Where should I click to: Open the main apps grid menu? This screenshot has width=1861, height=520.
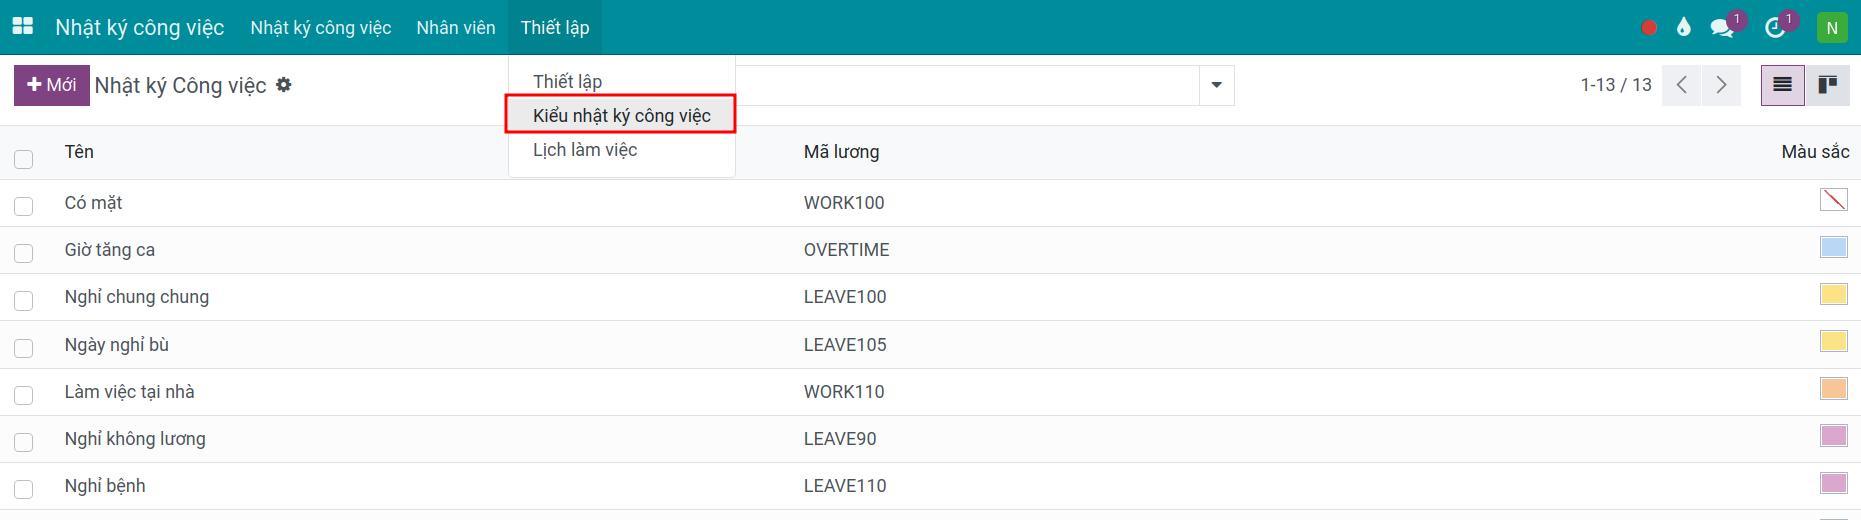22,27
